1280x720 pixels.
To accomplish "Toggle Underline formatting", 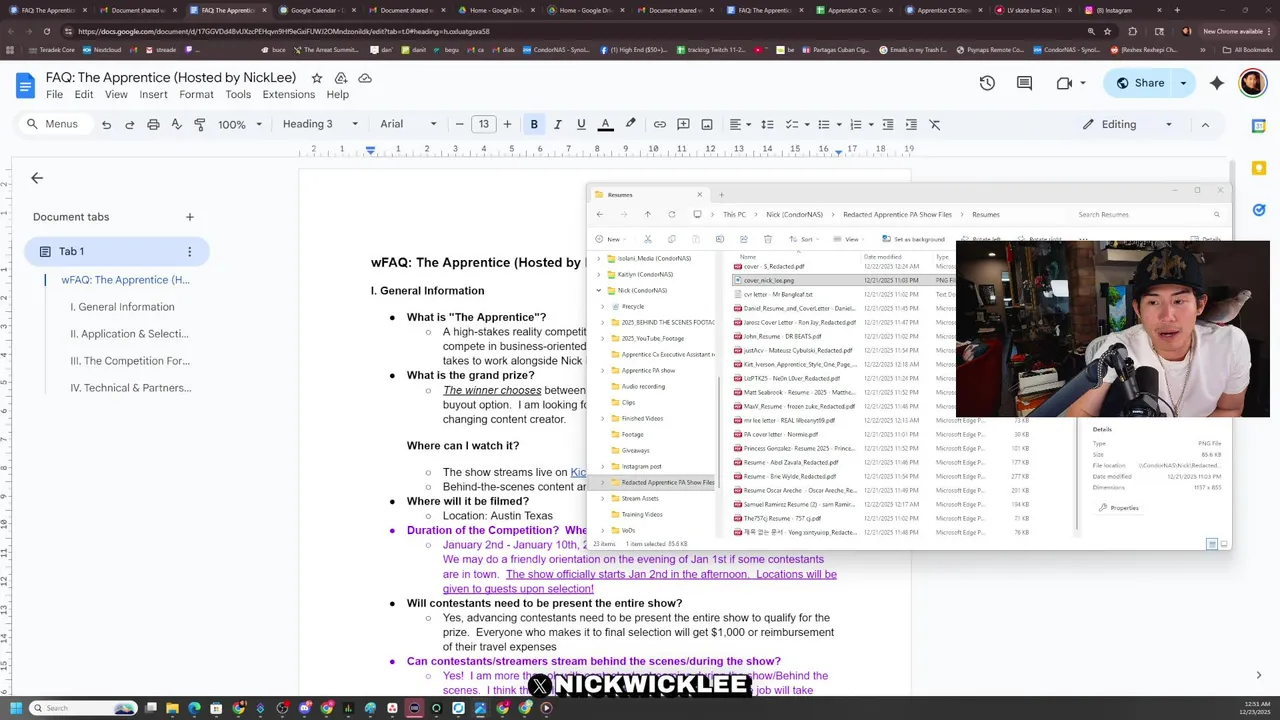I will pyautogui.click(x=581, y=124).
